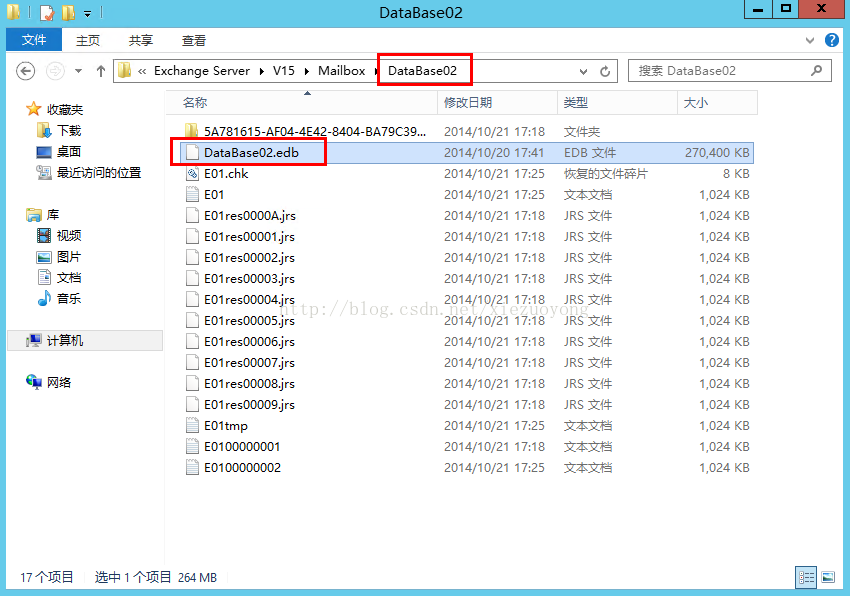850x596 pixels.
Task: Click Exchange Server in the address path
Action: pyautogui.click(x=202, y=71)
